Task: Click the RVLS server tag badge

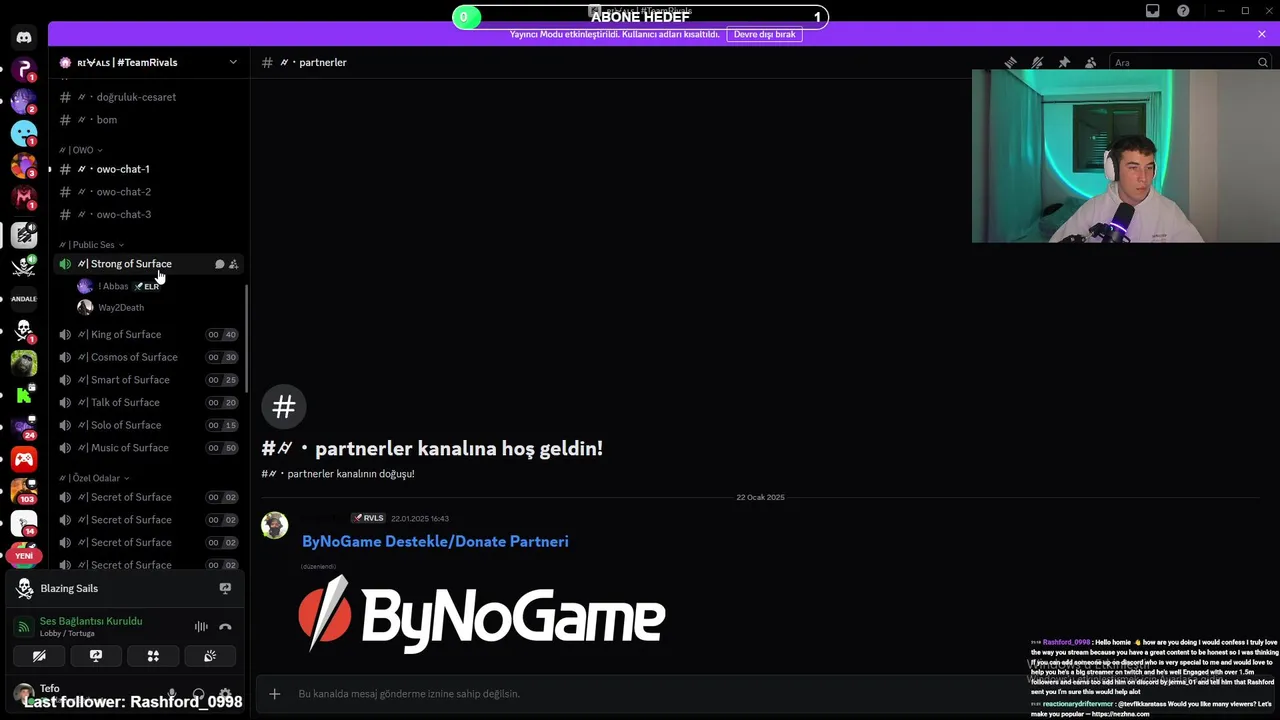Action: [368, 518]
